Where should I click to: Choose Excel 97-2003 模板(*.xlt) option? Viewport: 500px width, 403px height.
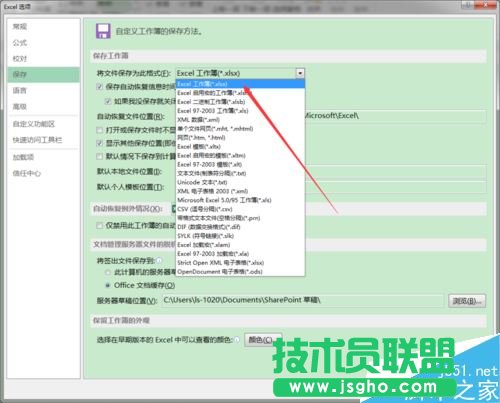[240, 164]
